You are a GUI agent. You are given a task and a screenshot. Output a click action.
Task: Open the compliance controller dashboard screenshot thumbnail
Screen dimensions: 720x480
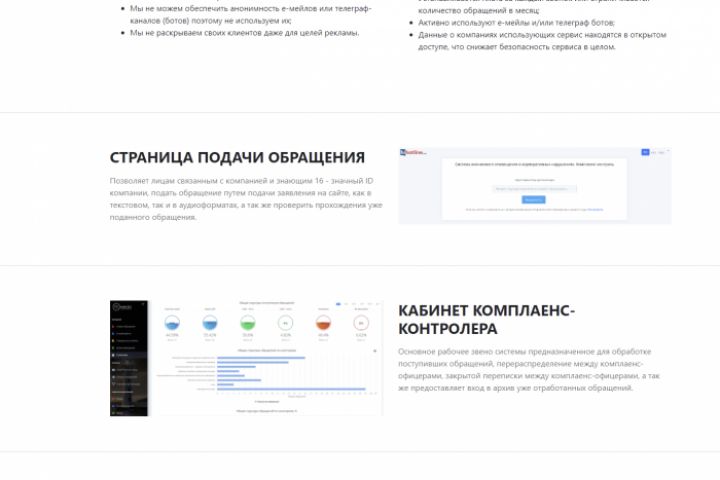246,358
